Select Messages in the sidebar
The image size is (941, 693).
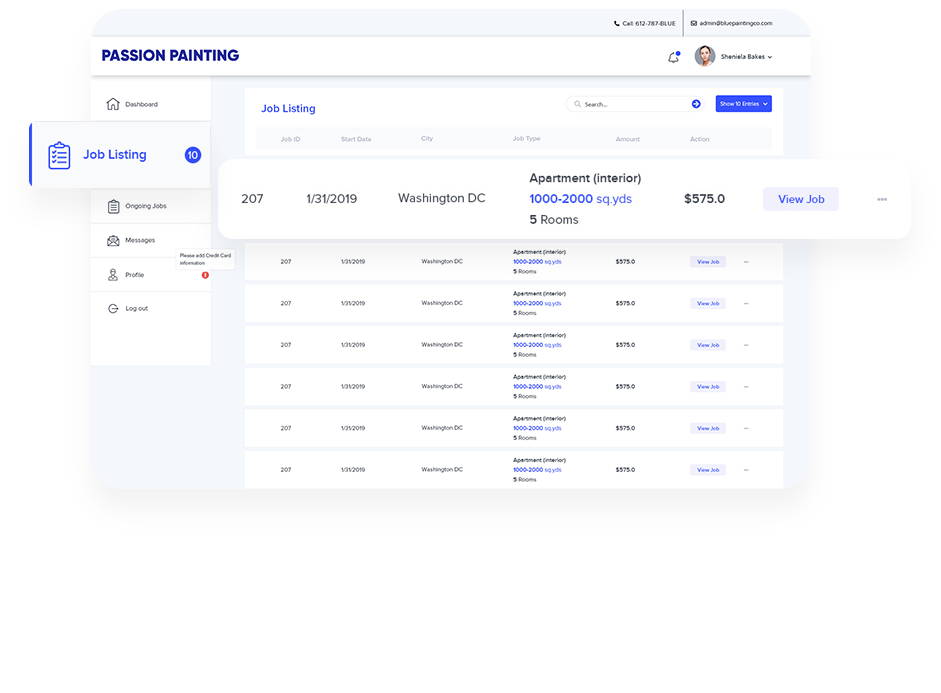pos(140,240)
